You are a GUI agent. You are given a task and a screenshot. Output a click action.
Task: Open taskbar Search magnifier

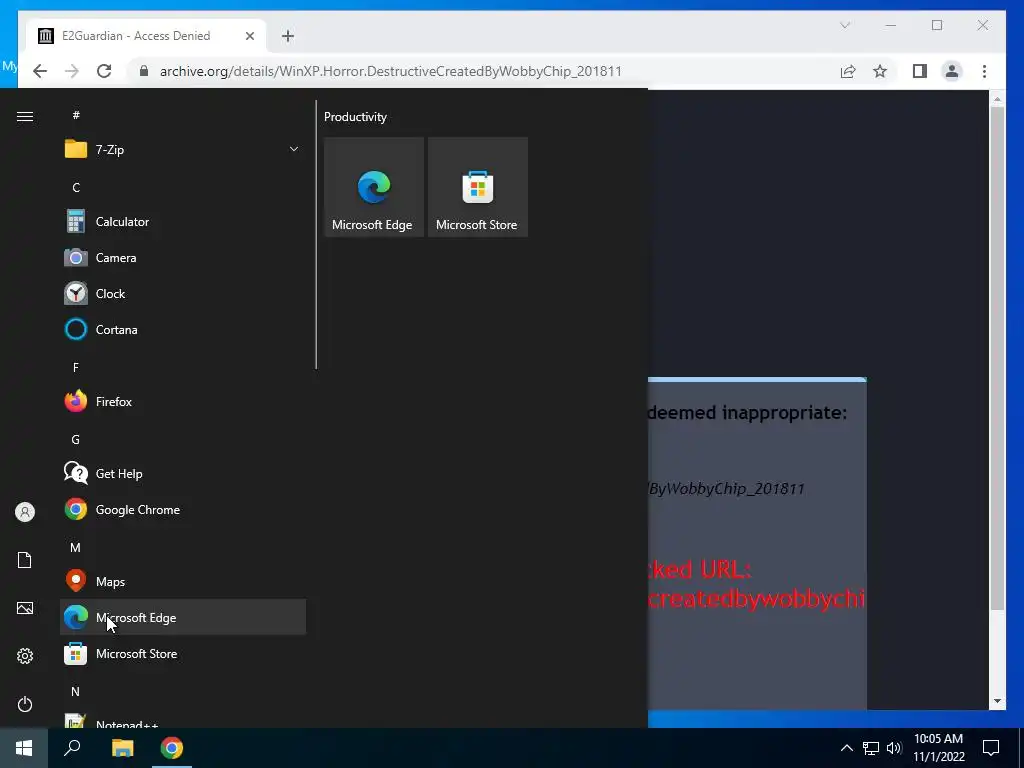pos(72,748)
